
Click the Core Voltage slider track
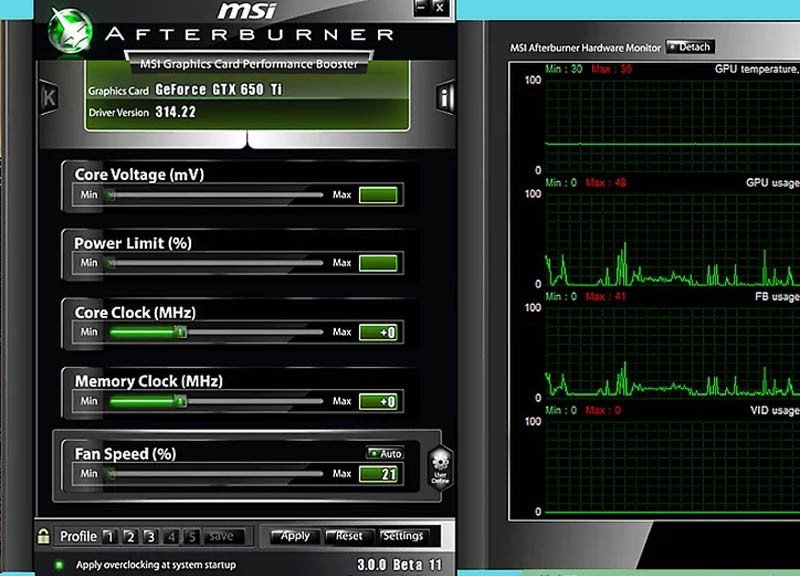pyautogui.click(x=215, y=194)
